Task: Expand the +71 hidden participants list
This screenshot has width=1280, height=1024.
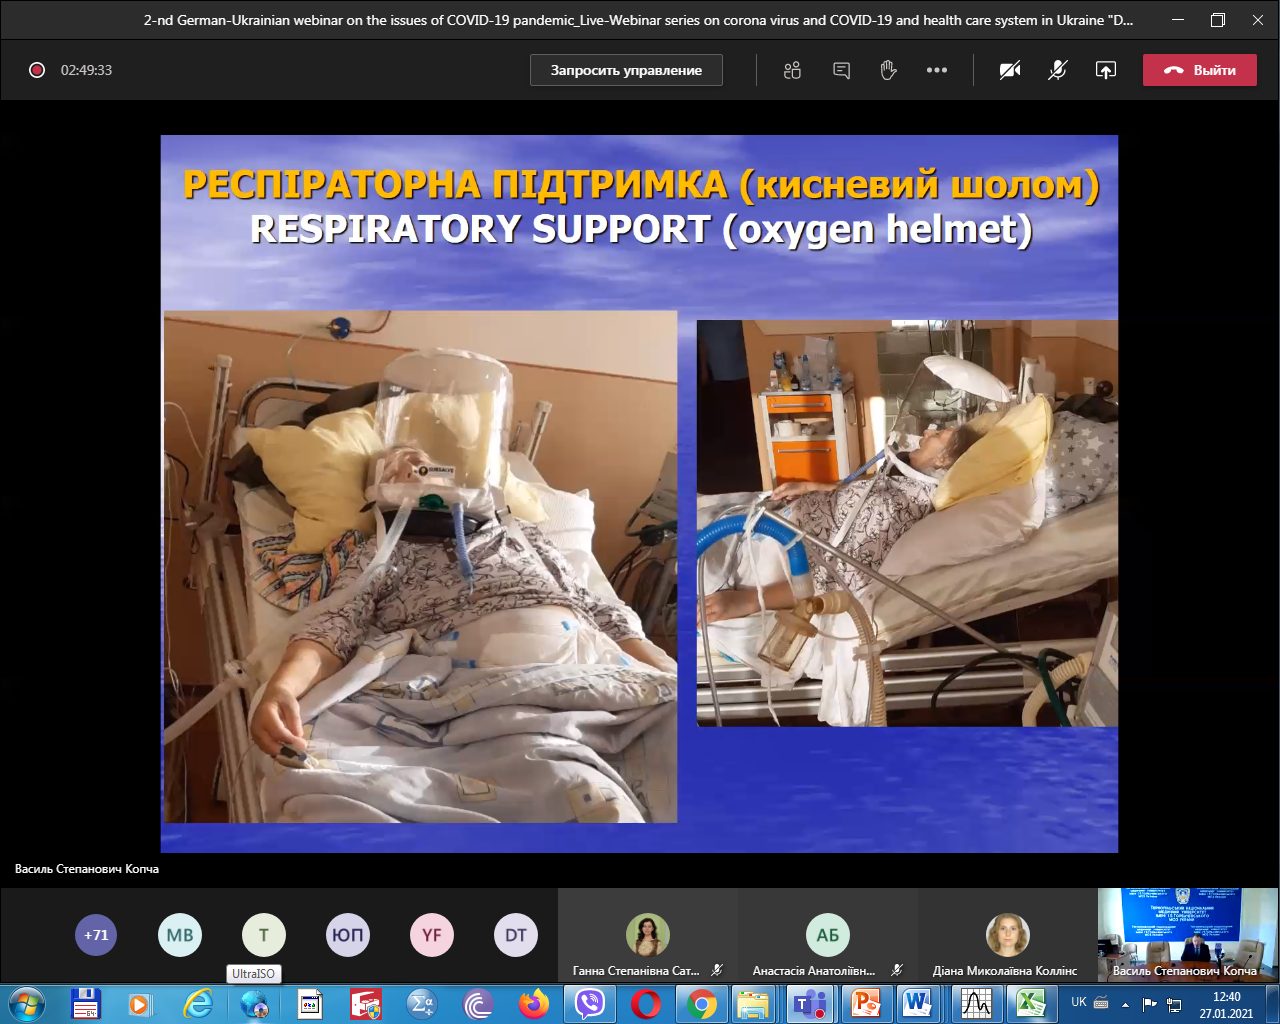Action: [x=96, y=935]
